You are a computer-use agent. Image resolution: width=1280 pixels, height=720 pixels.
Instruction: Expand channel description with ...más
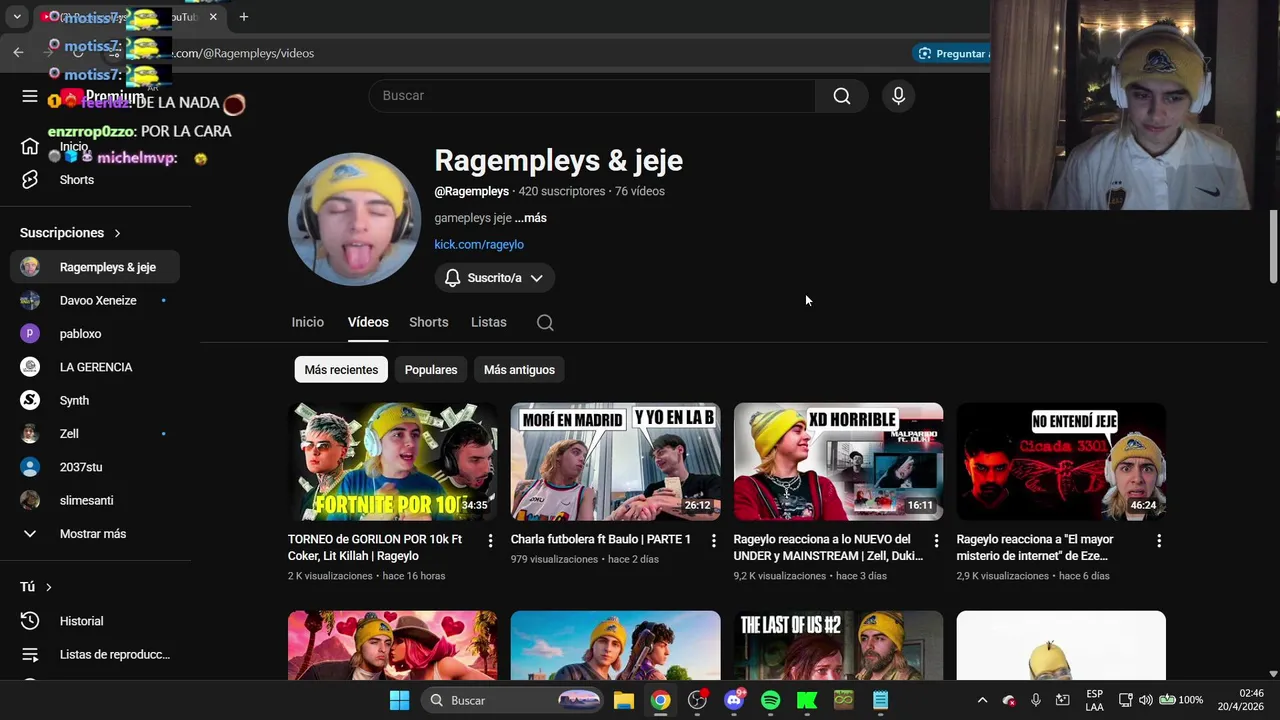(x=531, y=218)
